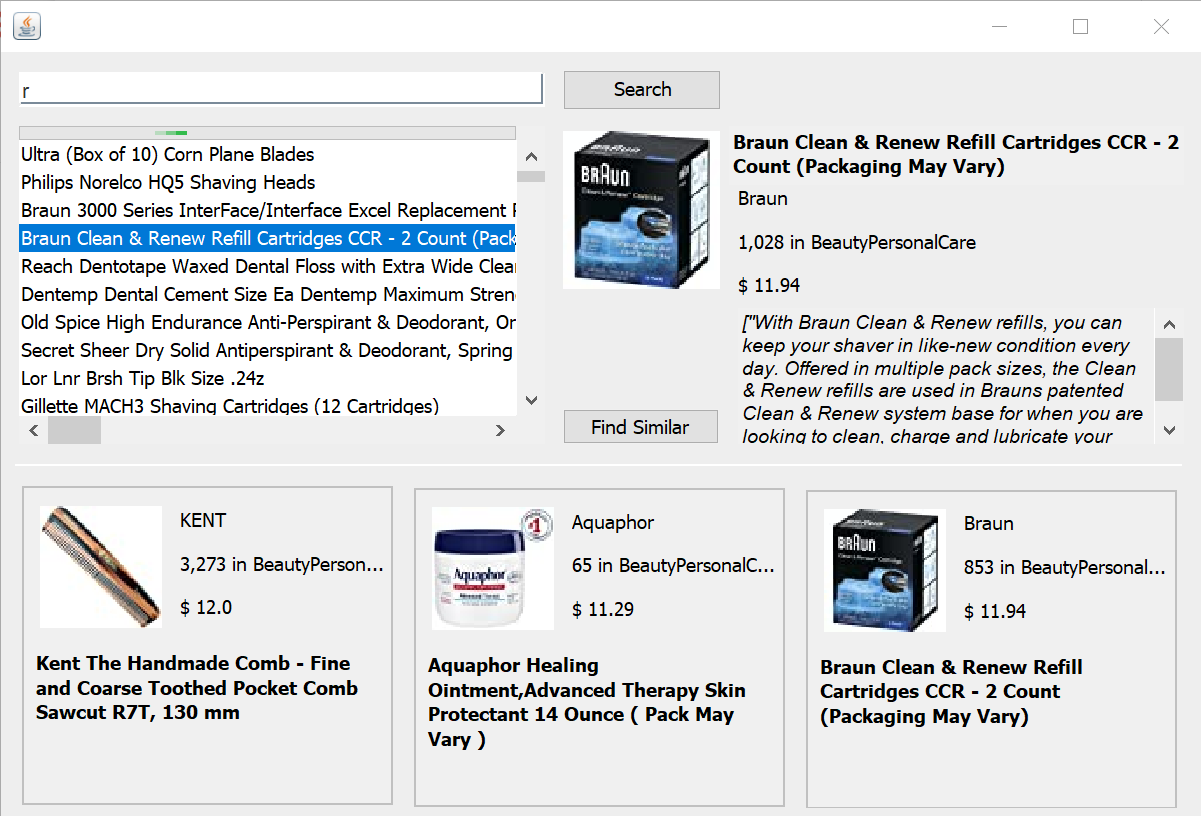
Task: Click results list scroll-down arrow
Action: (x=531, y=401)
